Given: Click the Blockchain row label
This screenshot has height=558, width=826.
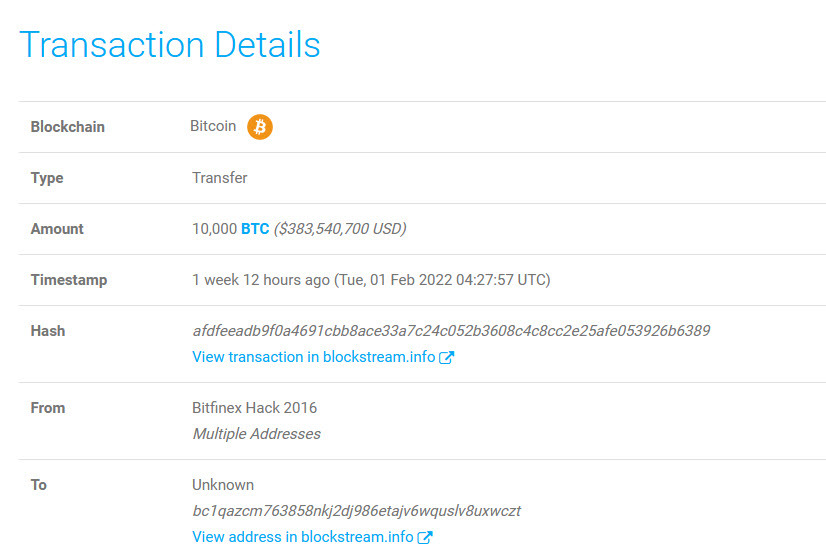Looking at the screenshot, I should (x=68, y=127).
